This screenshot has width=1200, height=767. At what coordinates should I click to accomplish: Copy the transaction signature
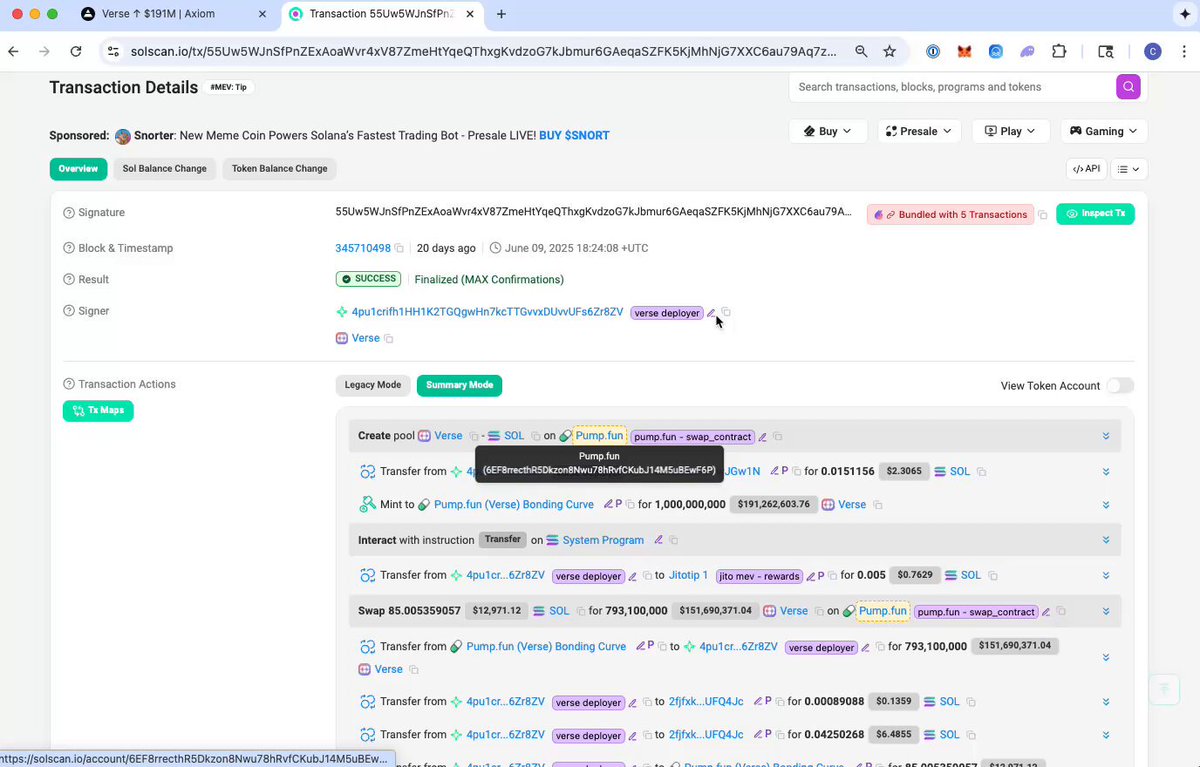coord(1043,215)
